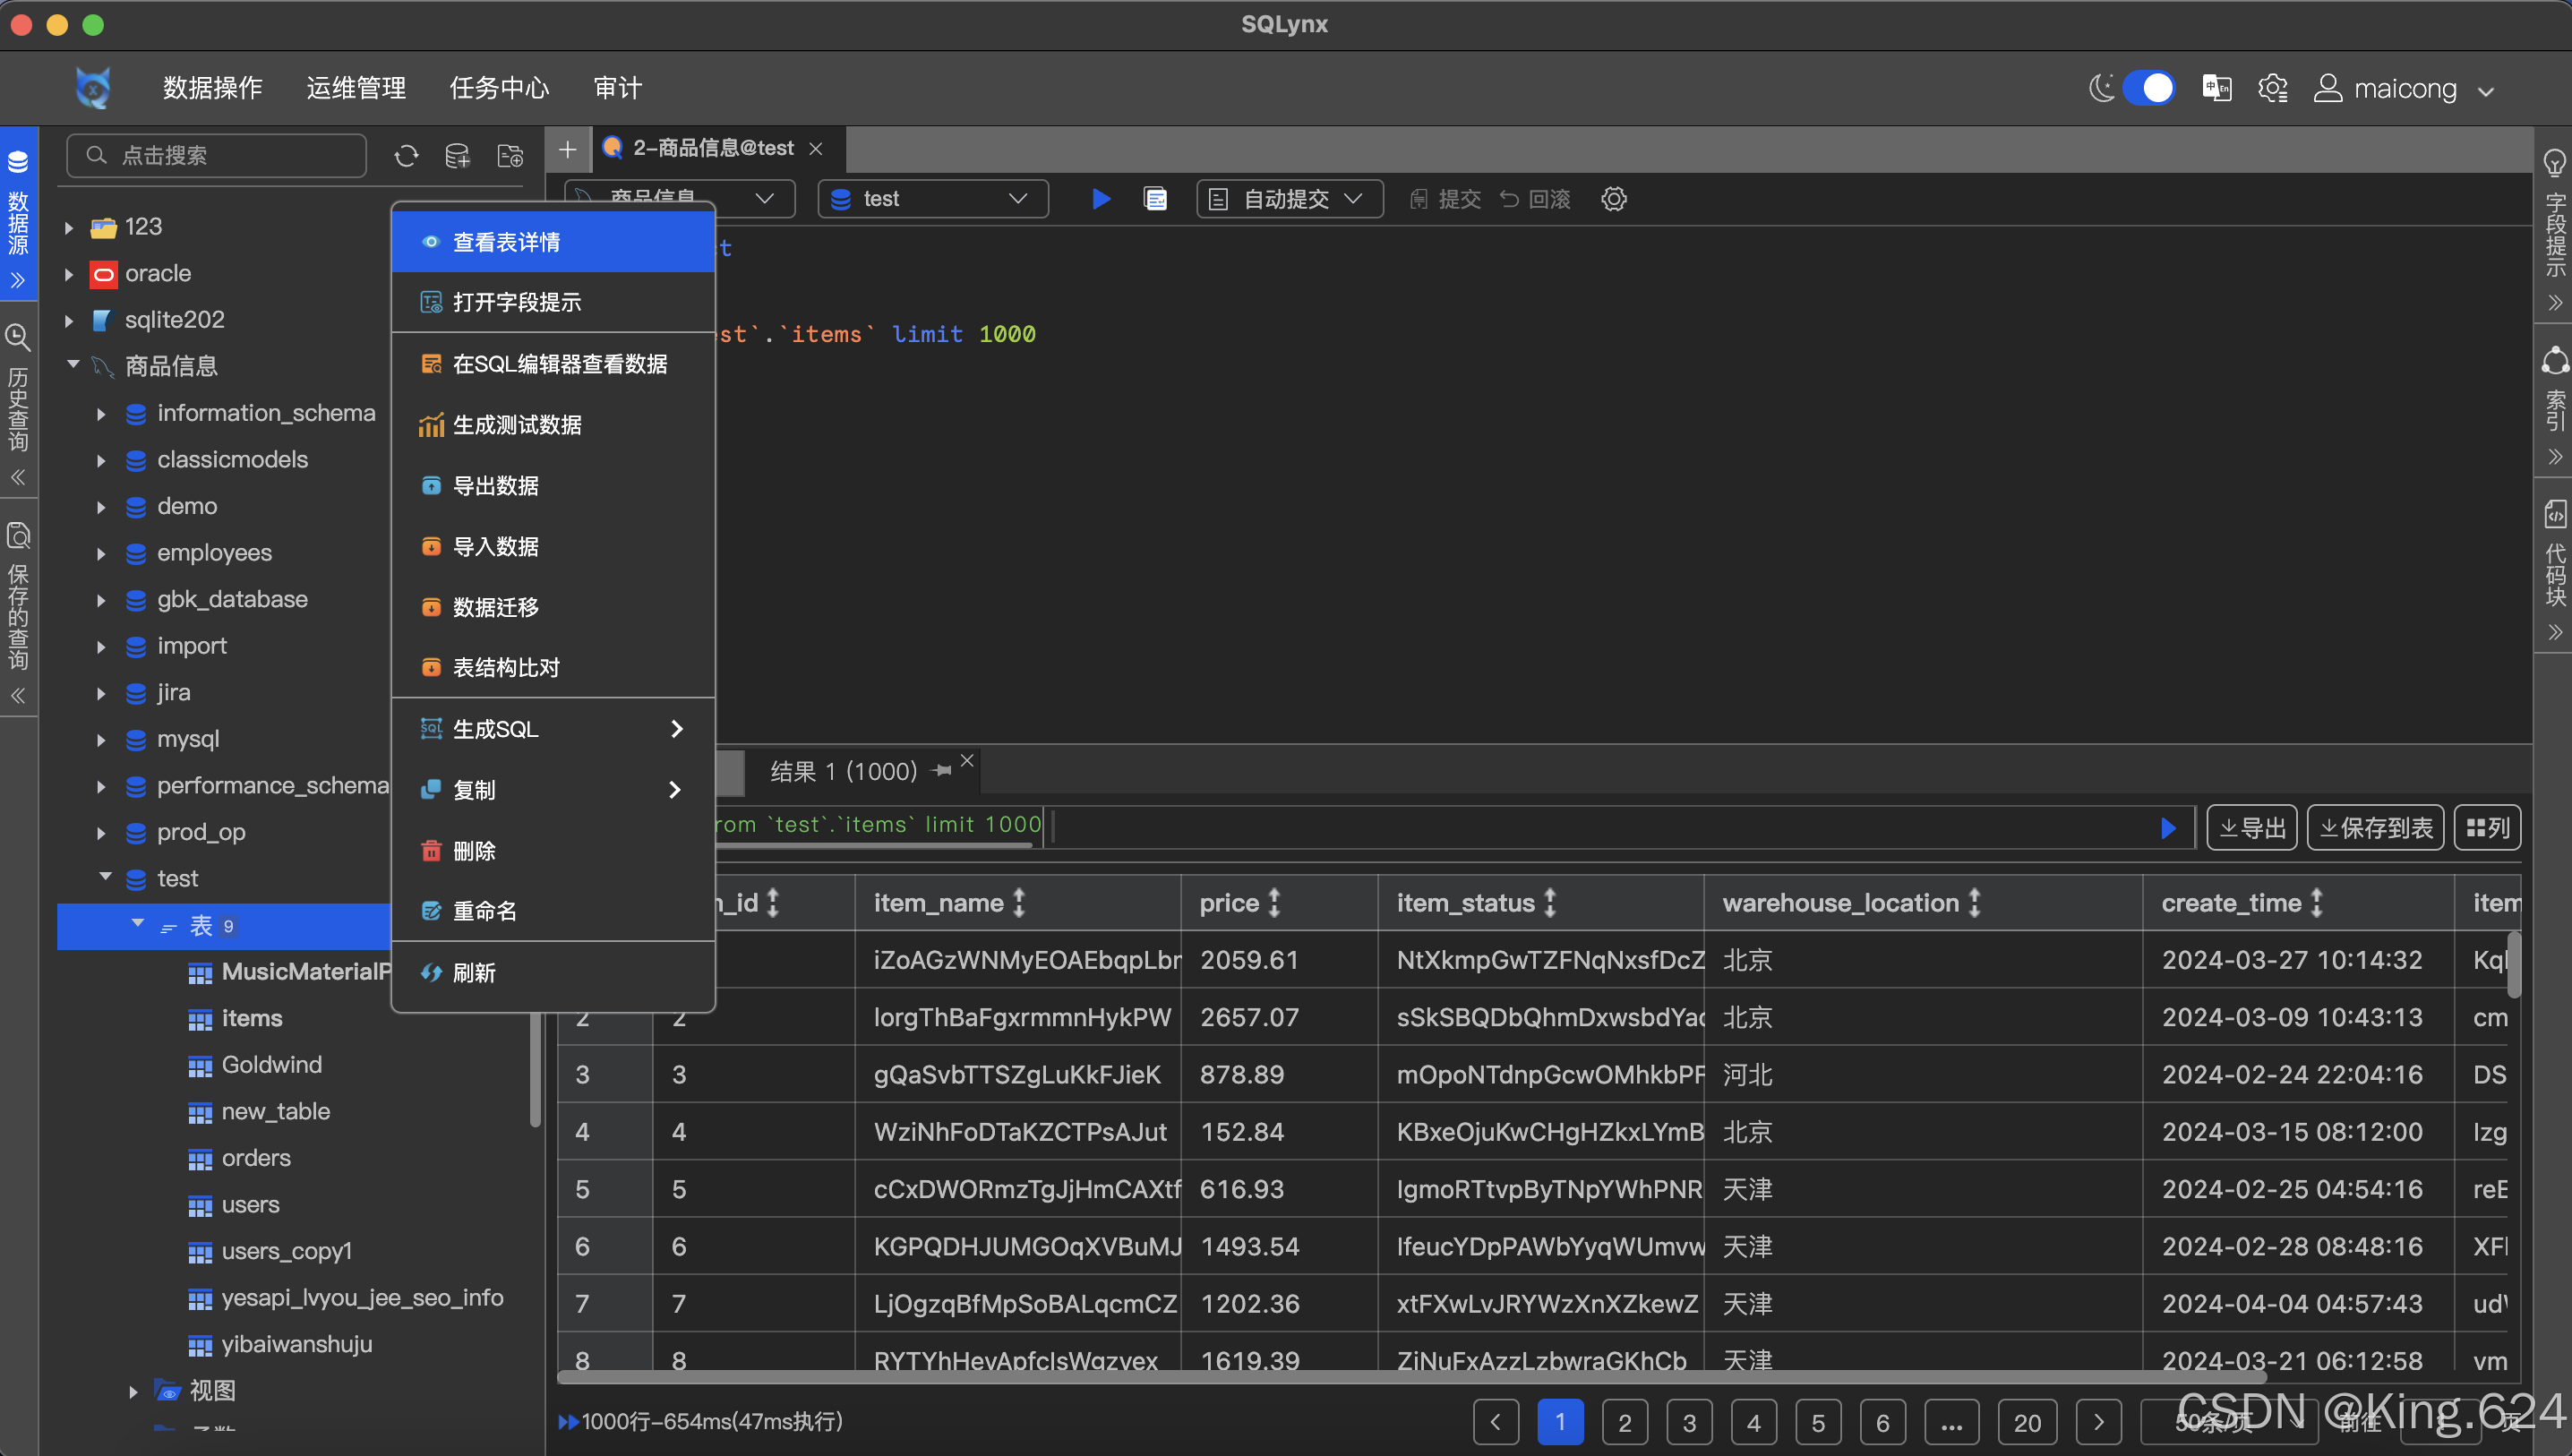Viewport: 2572px width, 1456px height.
Task: Click the blue run query button
Action: pos(1101,199)
